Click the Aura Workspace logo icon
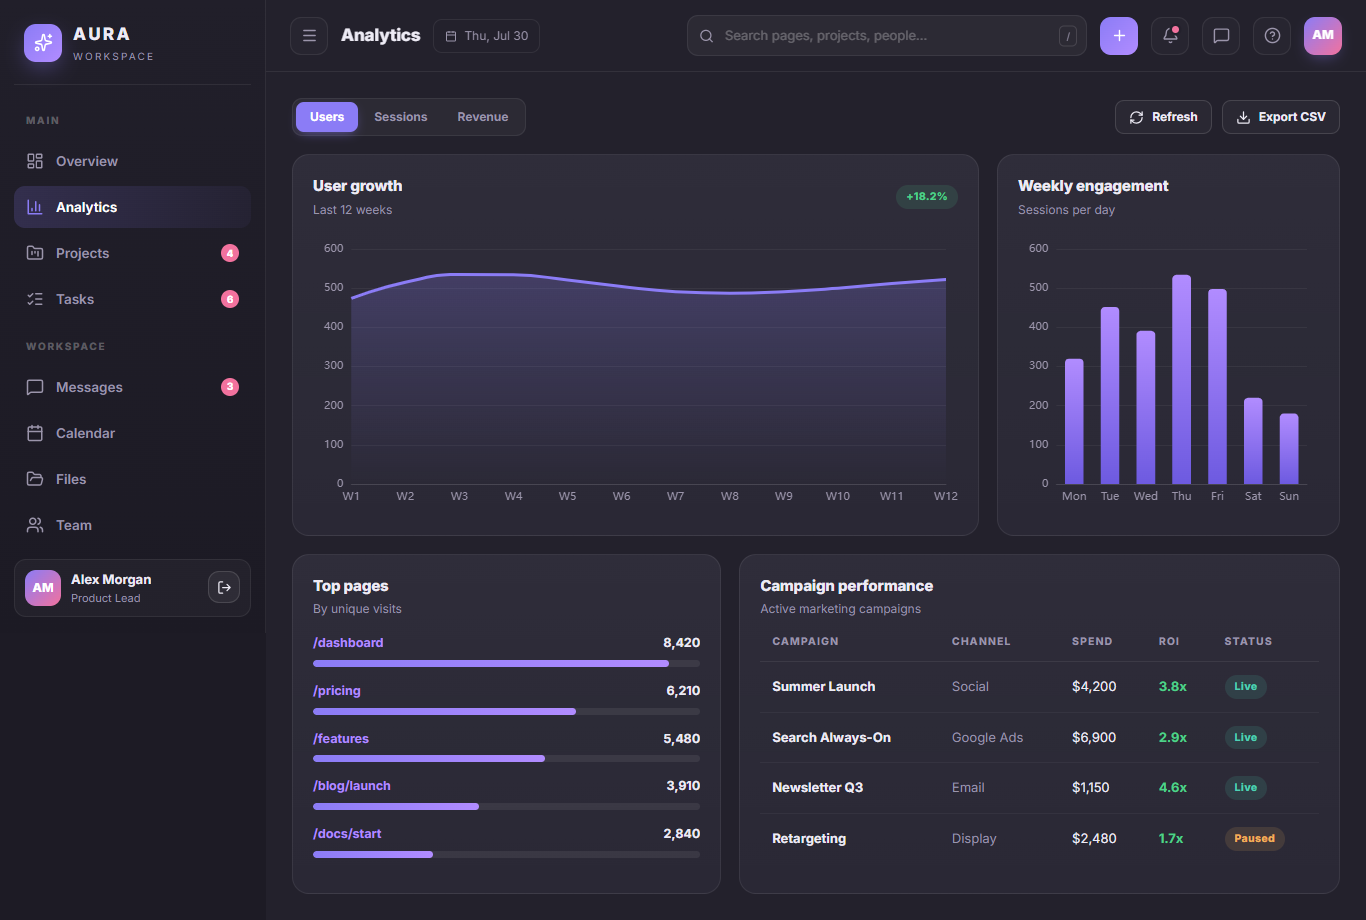Viewport: 1366px width, 920px height. pyautogui.click(x=43, y=43)
